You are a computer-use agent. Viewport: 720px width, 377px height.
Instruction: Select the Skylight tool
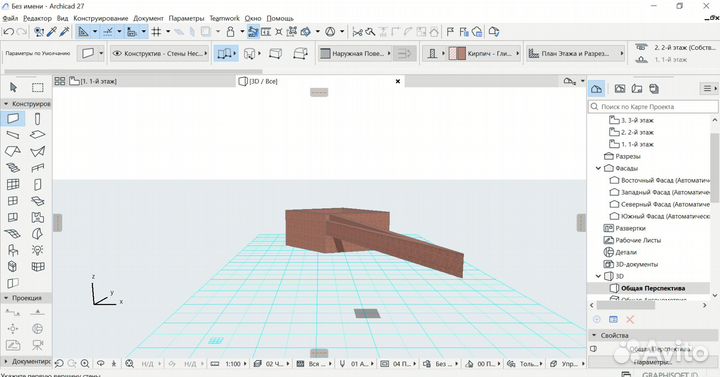pos(38,201)
